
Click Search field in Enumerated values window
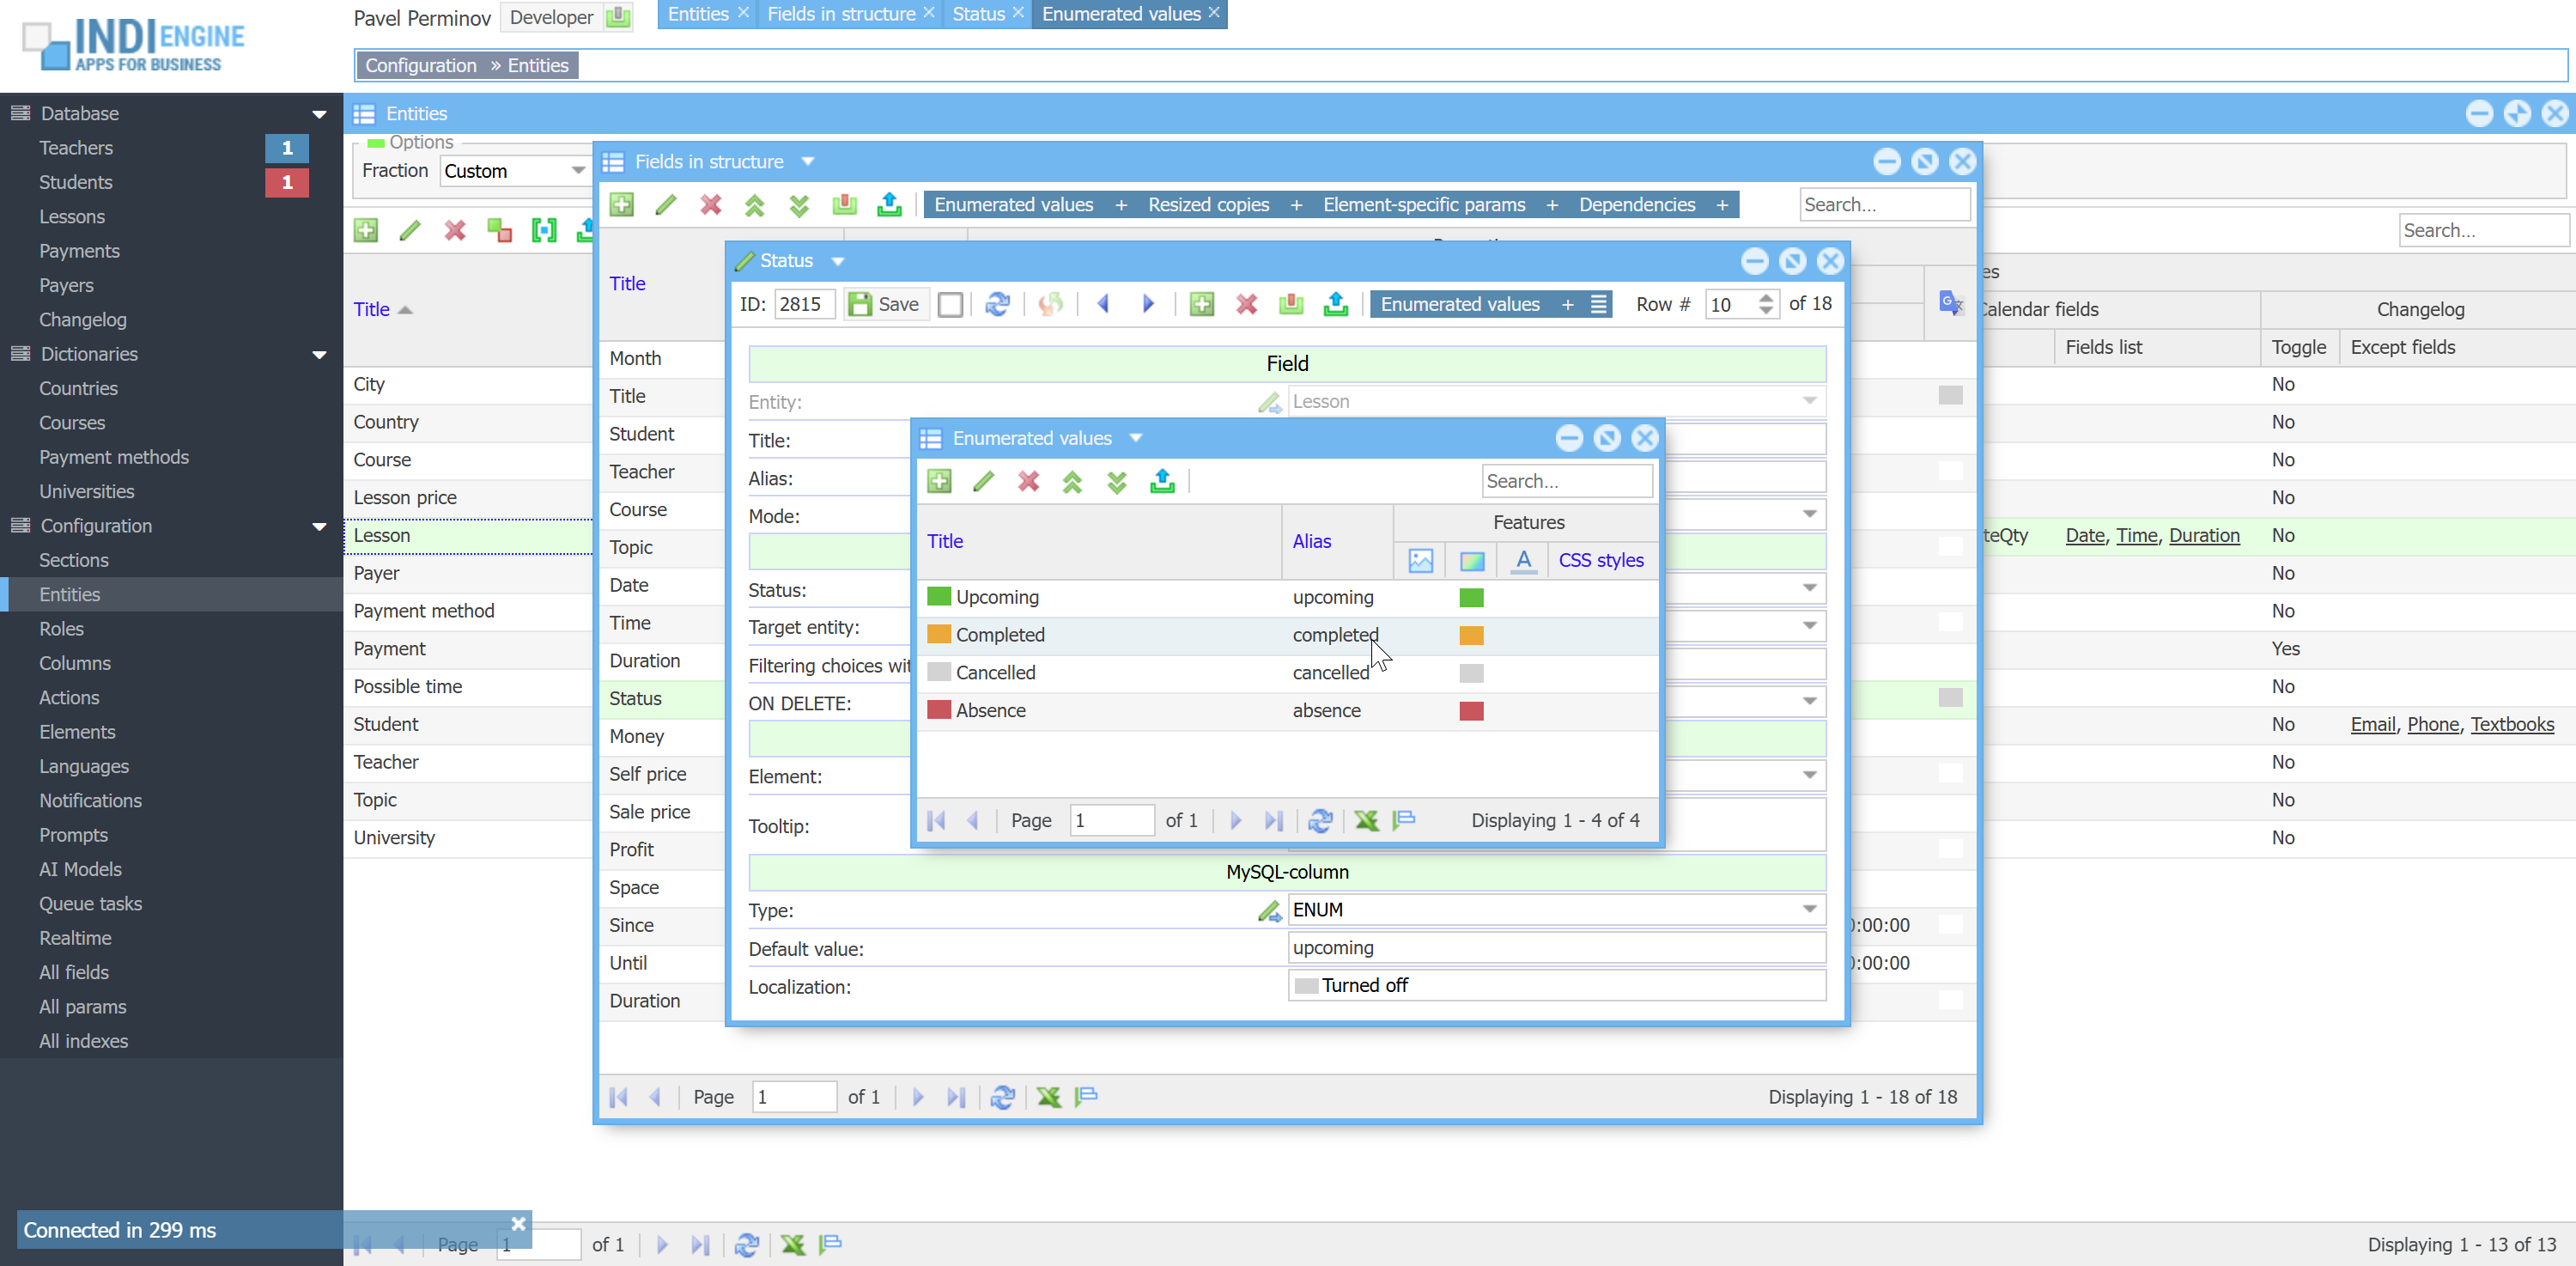tap(1565, 481)
